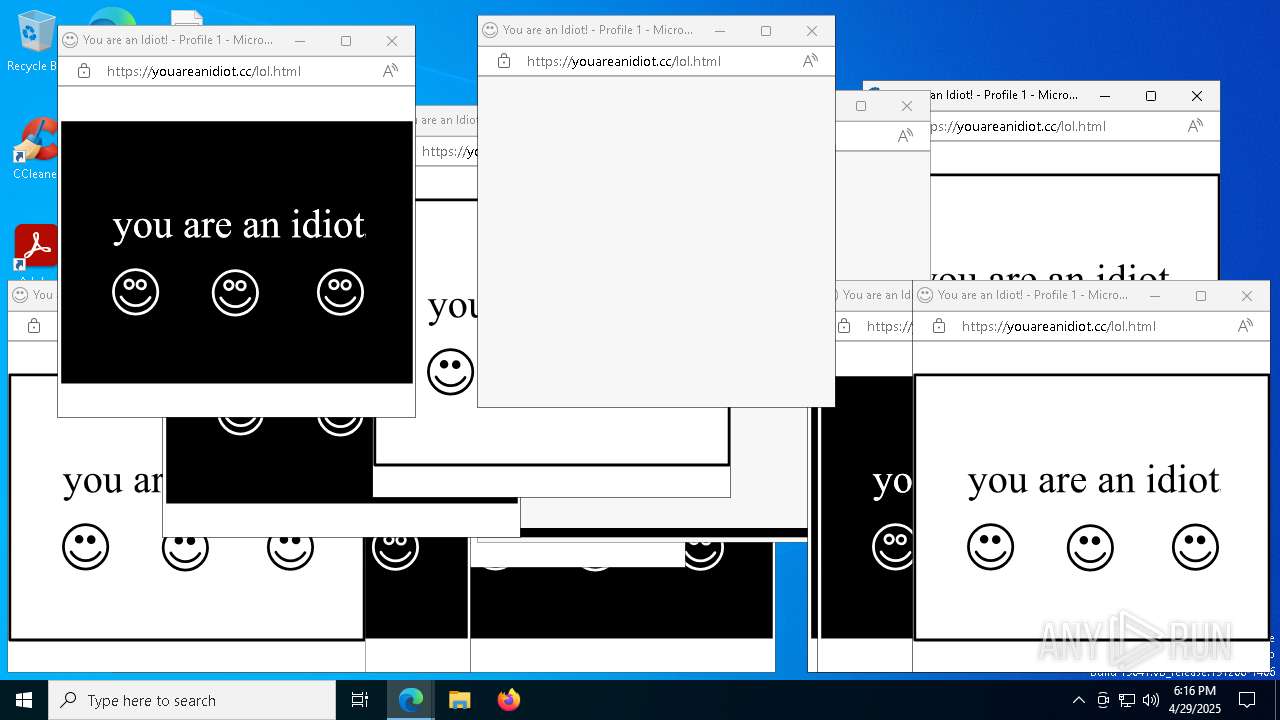Screen dimensions: 1280x720
Task: Switch to Microsoft Edge on the taskbar
Action: tap(411, 700)
